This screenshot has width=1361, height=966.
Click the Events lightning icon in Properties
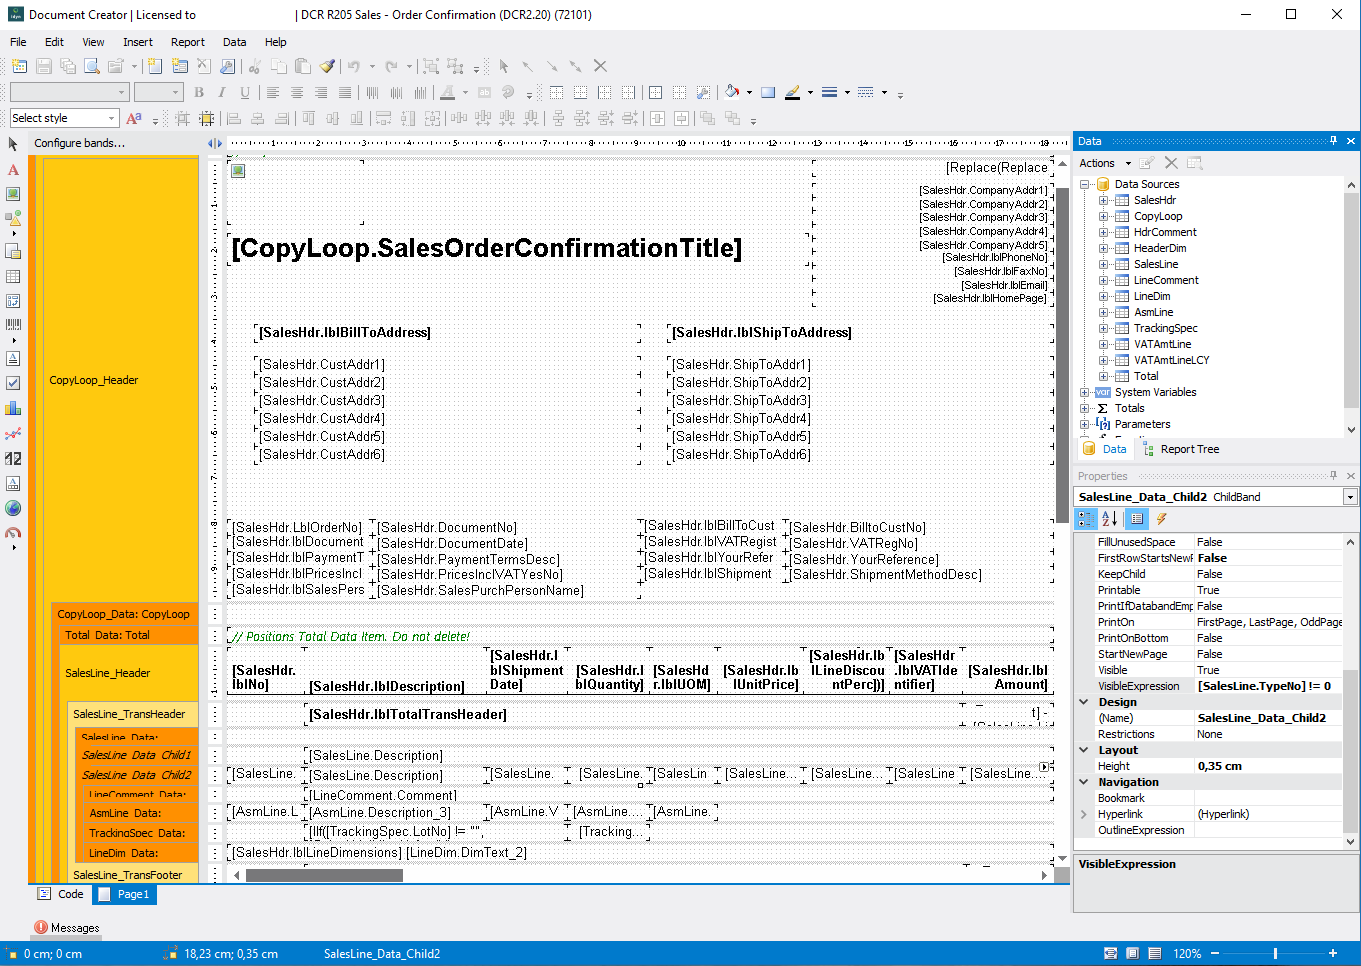pos(1161,519)
